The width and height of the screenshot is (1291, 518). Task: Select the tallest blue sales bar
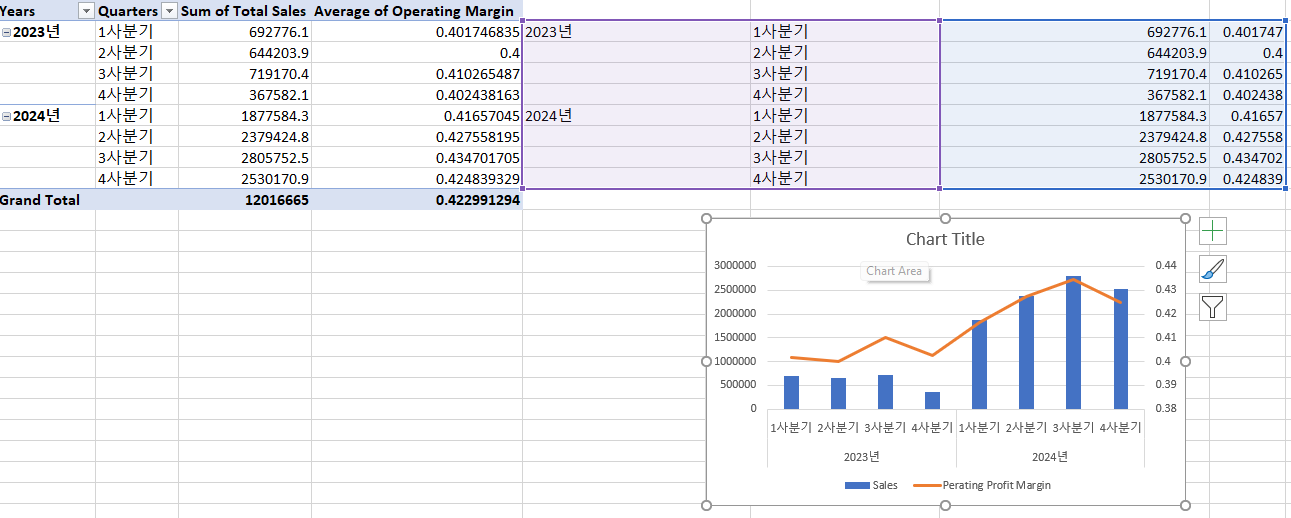[1073, 342]
